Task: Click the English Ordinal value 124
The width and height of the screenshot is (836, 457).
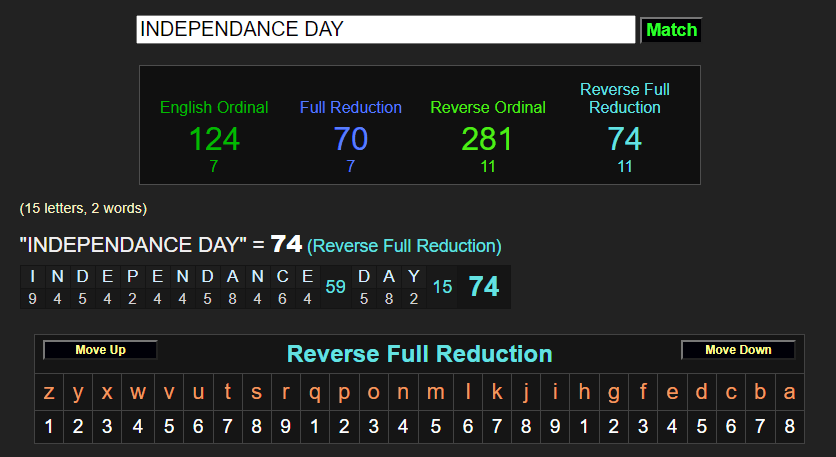Action: [214, 139]
